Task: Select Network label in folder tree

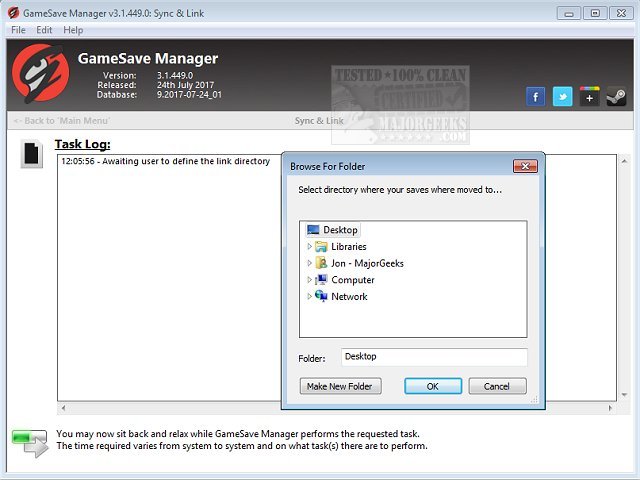Action: (x=349, y=296)
